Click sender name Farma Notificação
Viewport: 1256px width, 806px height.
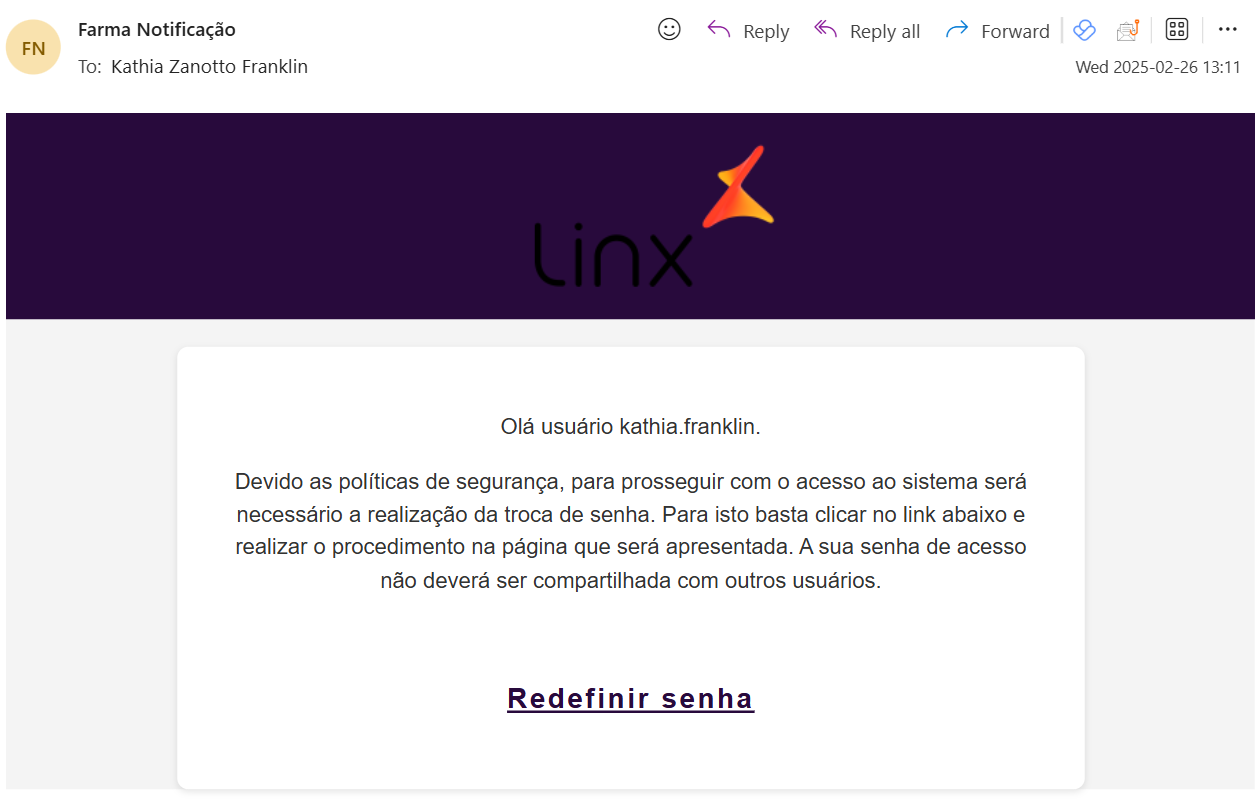157,30
